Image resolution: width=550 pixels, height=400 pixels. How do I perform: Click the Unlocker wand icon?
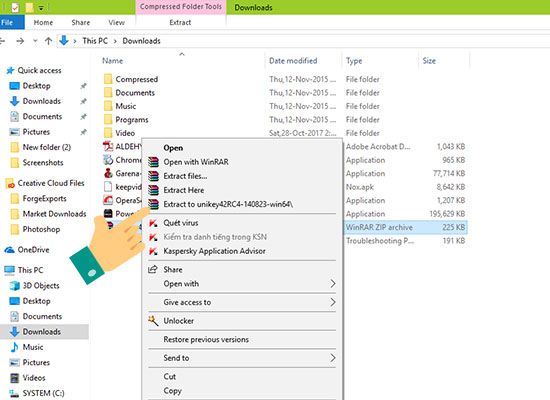153,321
